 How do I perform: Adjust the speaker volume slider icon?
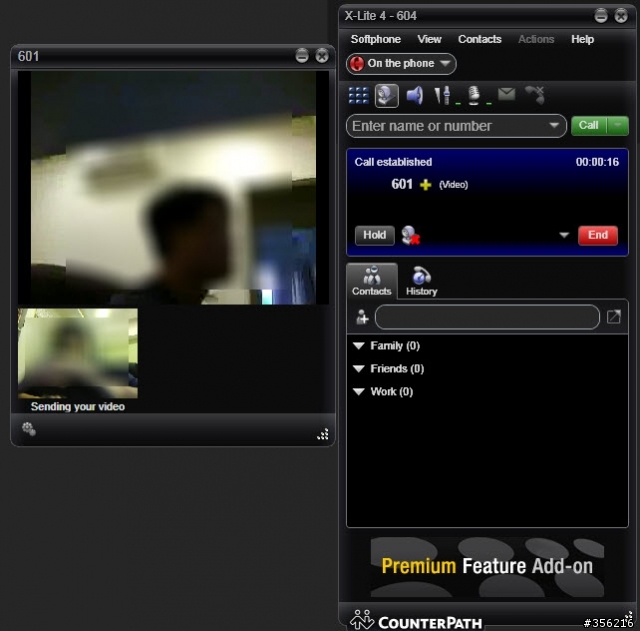(x=443, y=96)
